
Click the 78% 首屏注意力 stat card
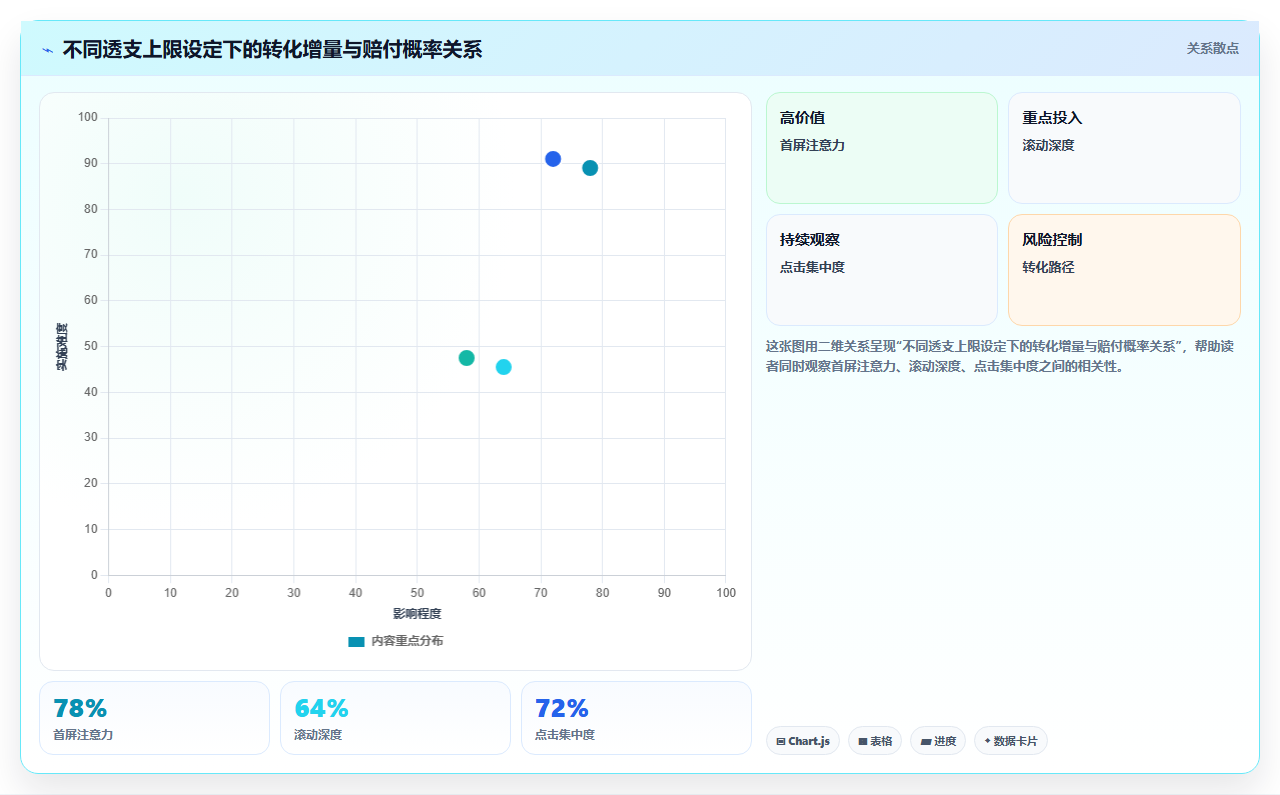tap(154, 718)
